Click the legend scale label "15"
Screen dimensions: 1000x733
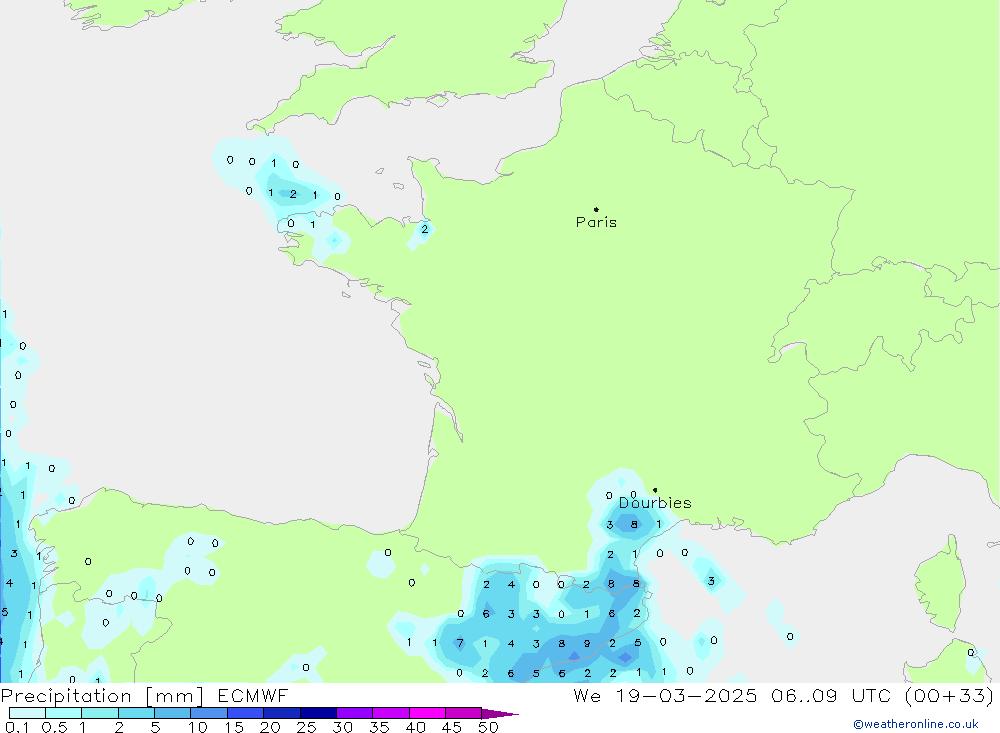(234, 727)
